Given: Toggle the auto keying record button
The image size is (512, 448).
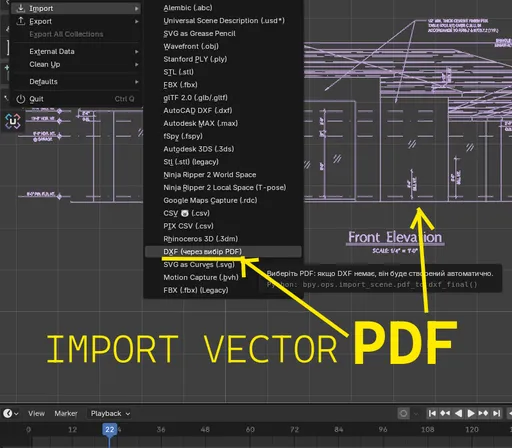Looking at the screenshot, I should pos(403,414).
